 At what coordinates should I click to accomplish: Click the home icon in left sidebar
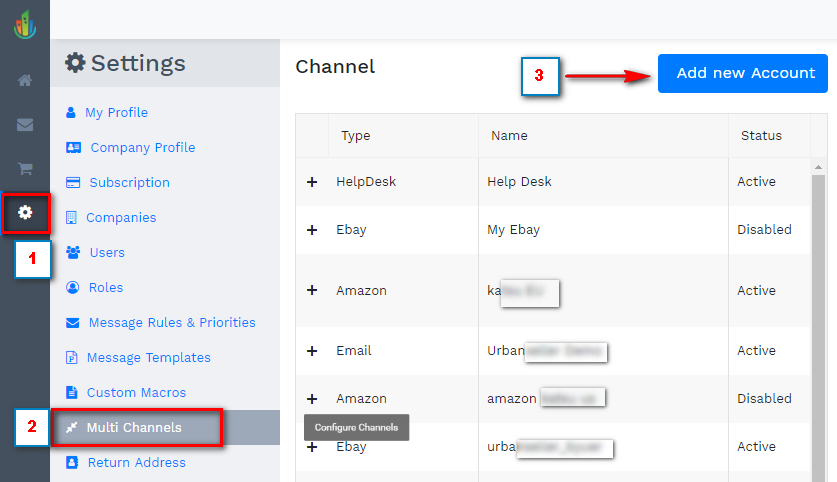[x=25, y=80]
